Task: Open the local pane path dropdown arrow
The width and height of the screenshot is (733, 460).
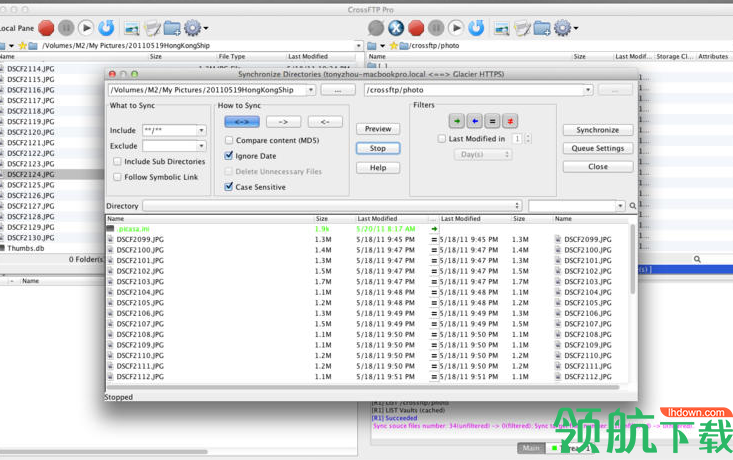Action: coord(359,46)
